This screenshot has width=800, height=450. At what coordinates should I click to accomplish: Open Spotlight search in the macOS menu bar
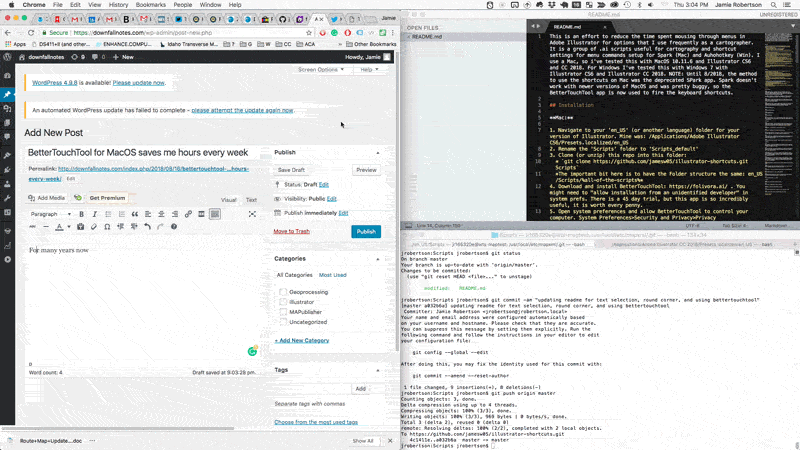[773, 5]
